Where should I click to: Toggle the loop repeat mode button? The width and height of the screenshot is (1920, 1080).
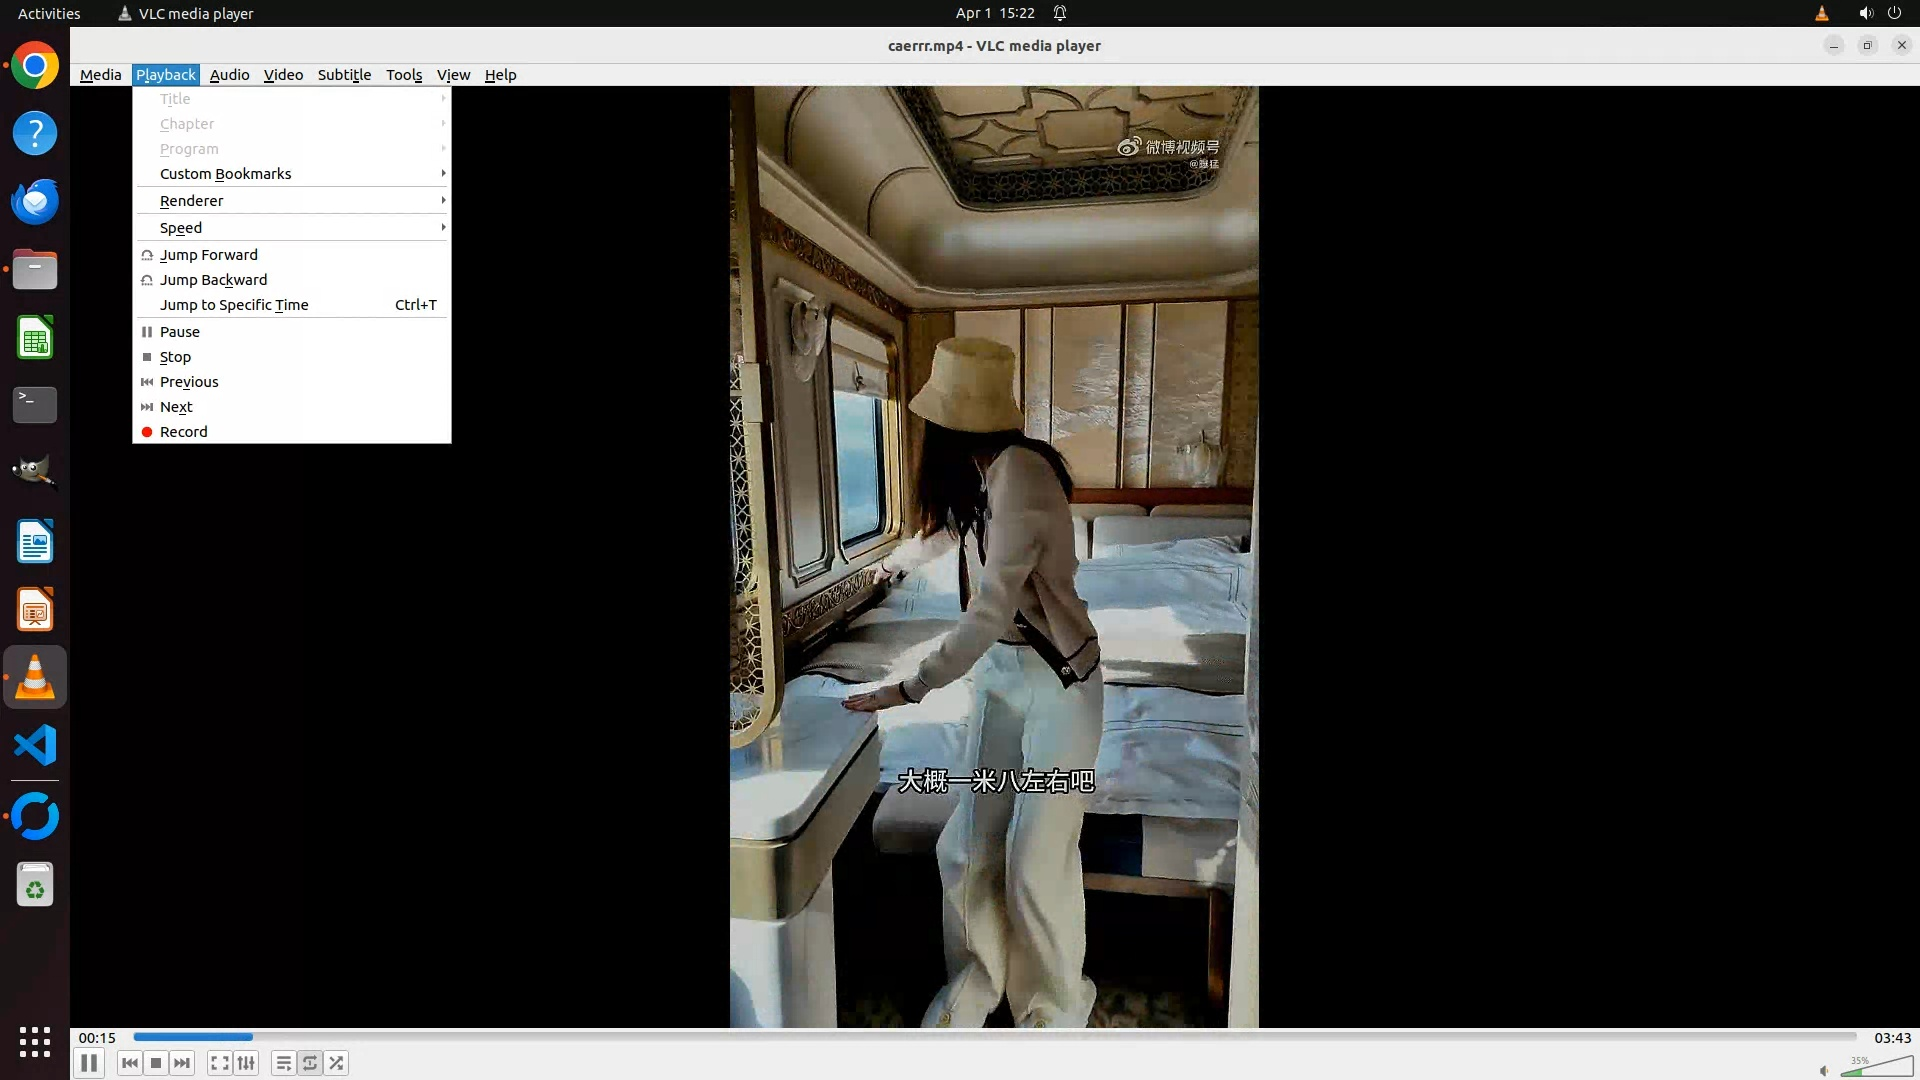(x=310, y=1063)
